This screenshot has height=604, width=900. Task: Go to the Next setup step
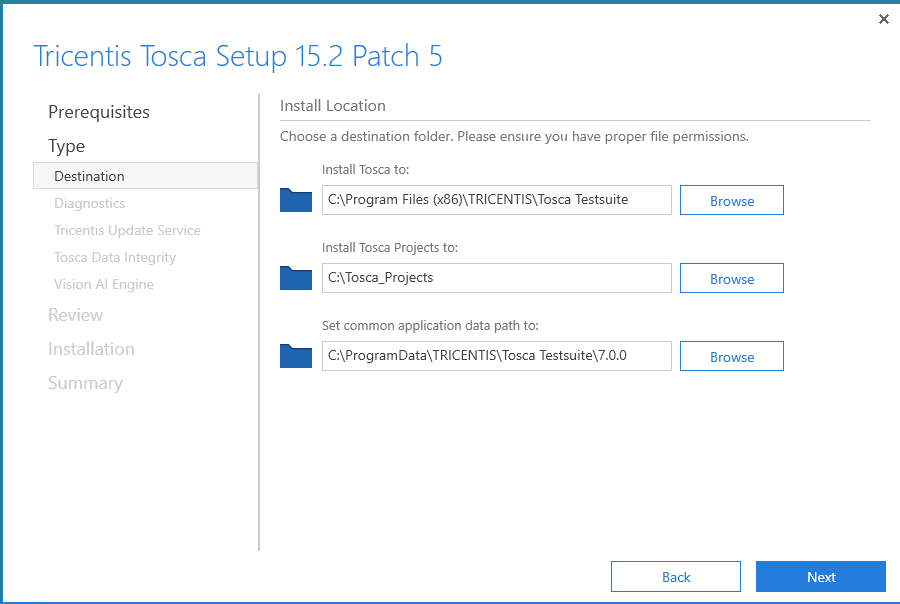pos(820,576)
